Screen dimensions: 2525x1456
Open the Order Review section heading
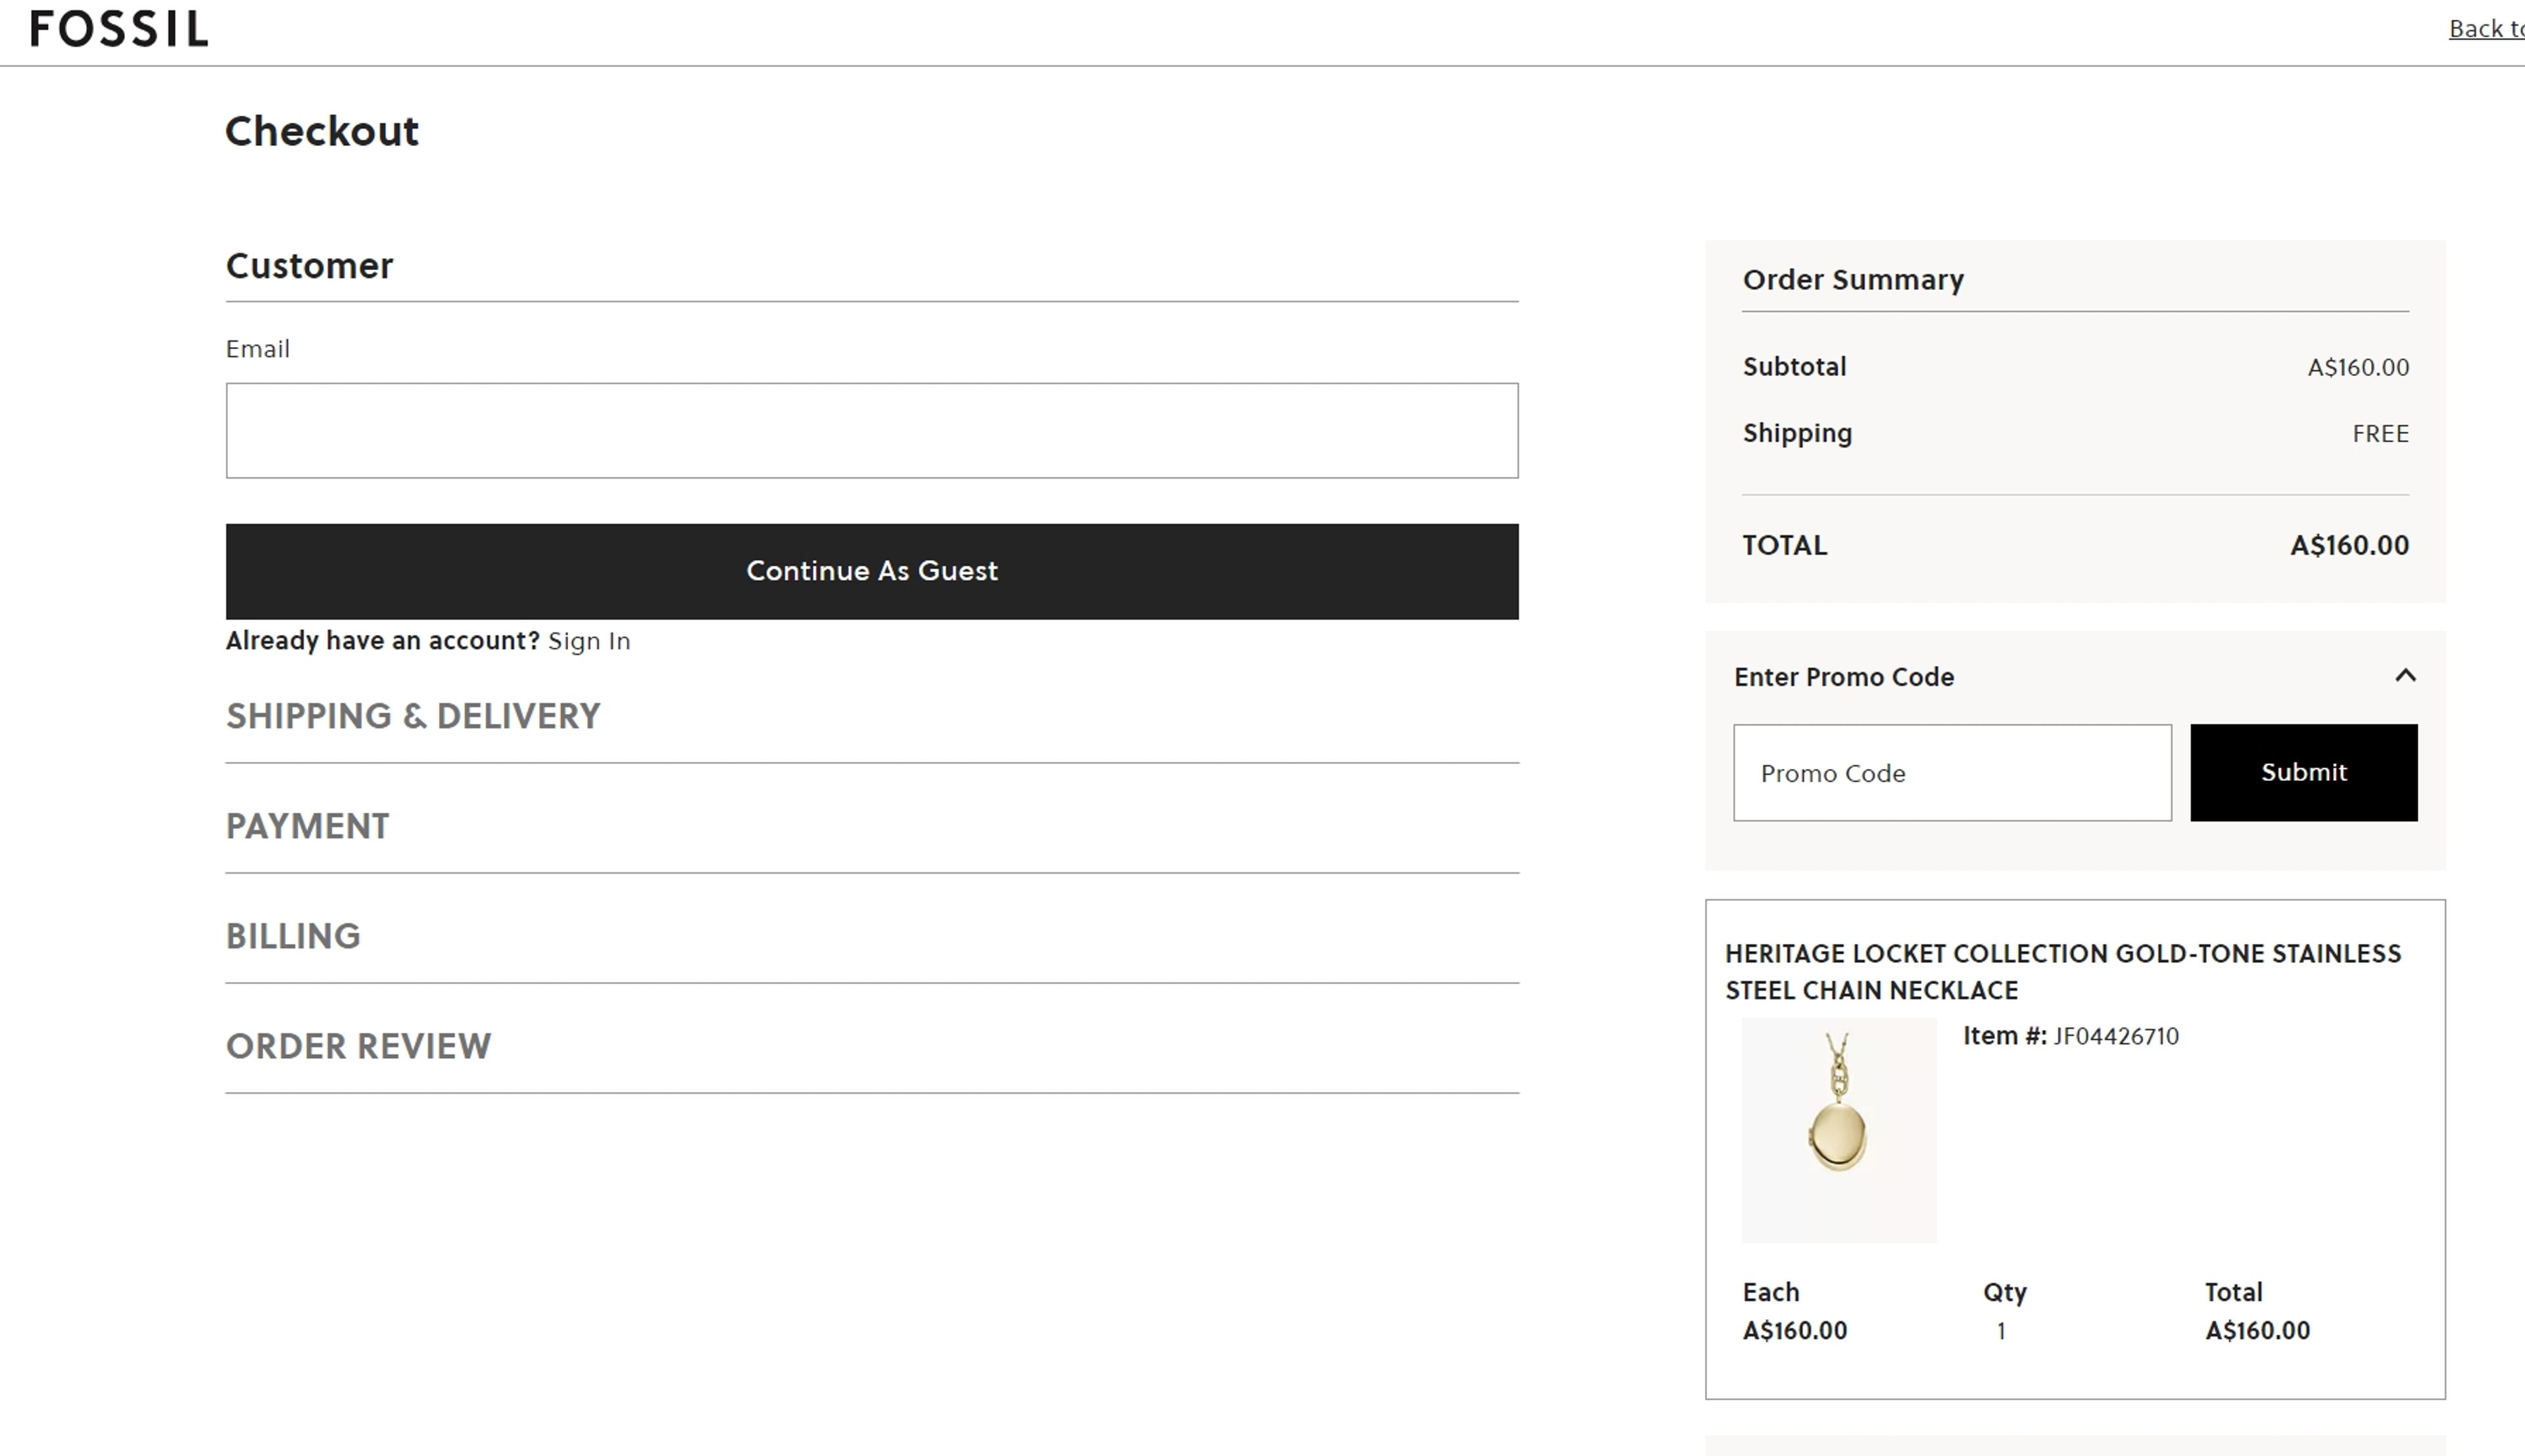(x=358, y=1046)
